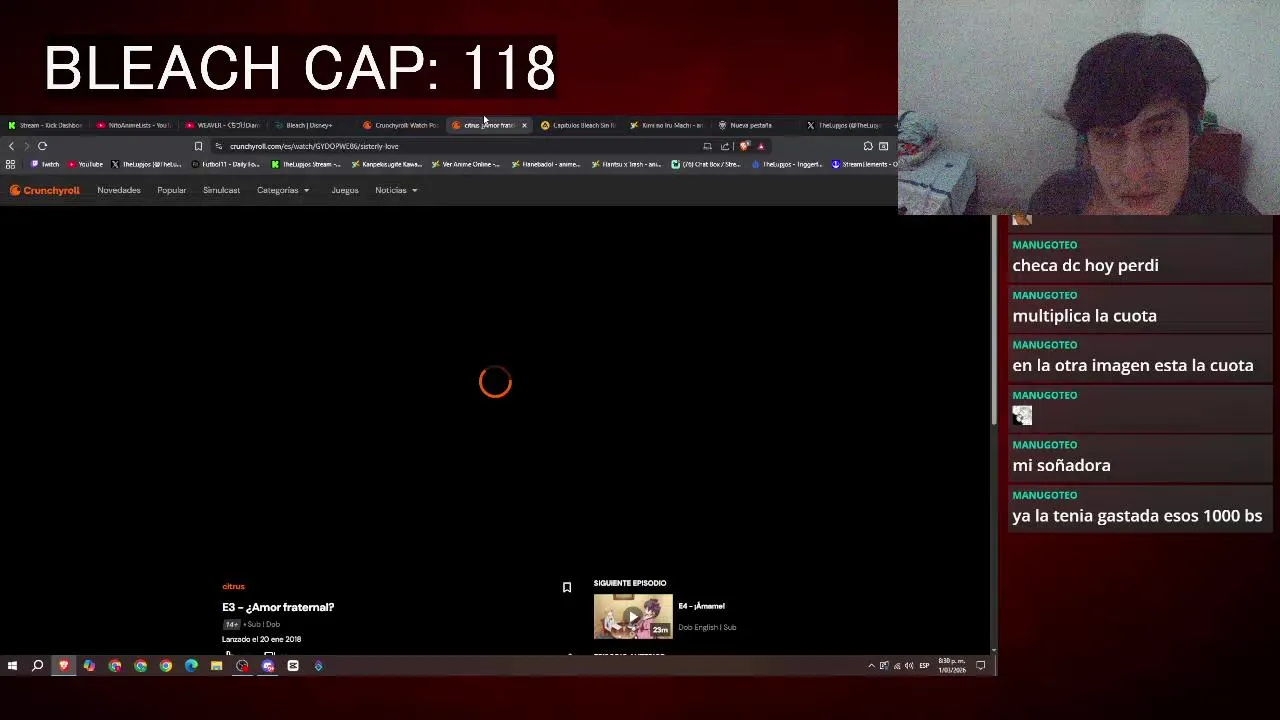This screenshot has width=1280, height=720.
Task: Open the Windows taskbar search
Action: click(37, 666)
